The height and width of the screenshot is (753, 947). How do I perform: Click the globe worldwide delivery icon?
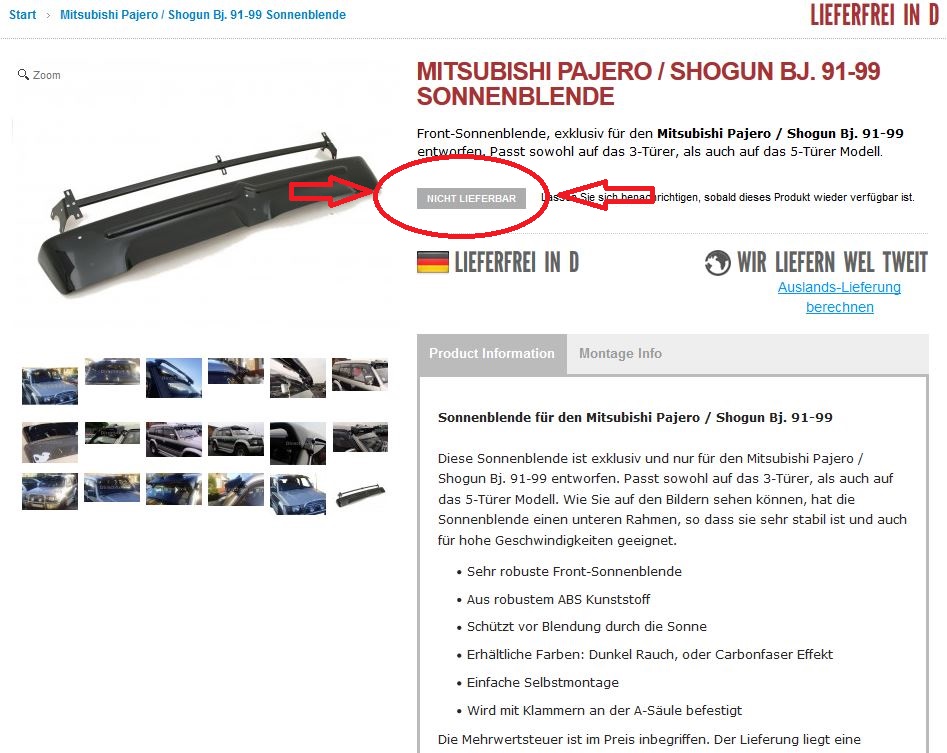717,263
